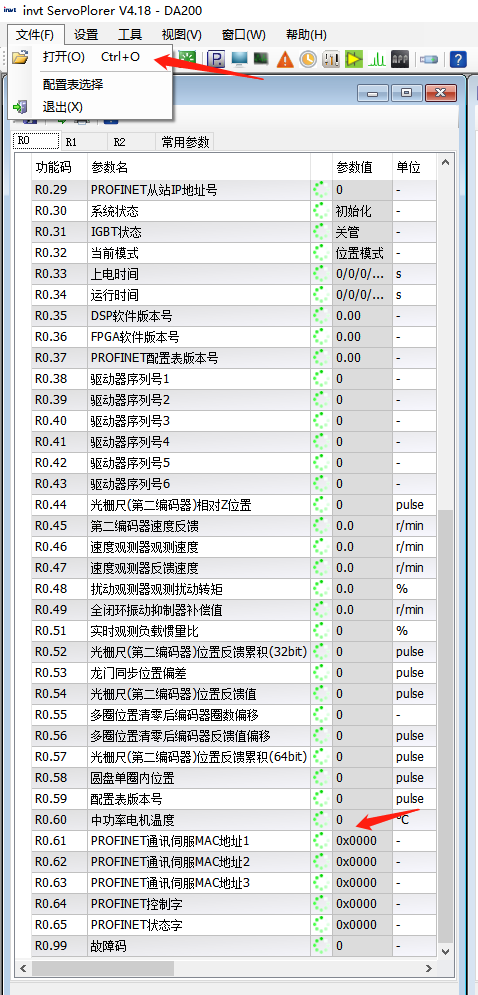
Task: Select the FPGA软件版本号 parameter
Action: 135,337
